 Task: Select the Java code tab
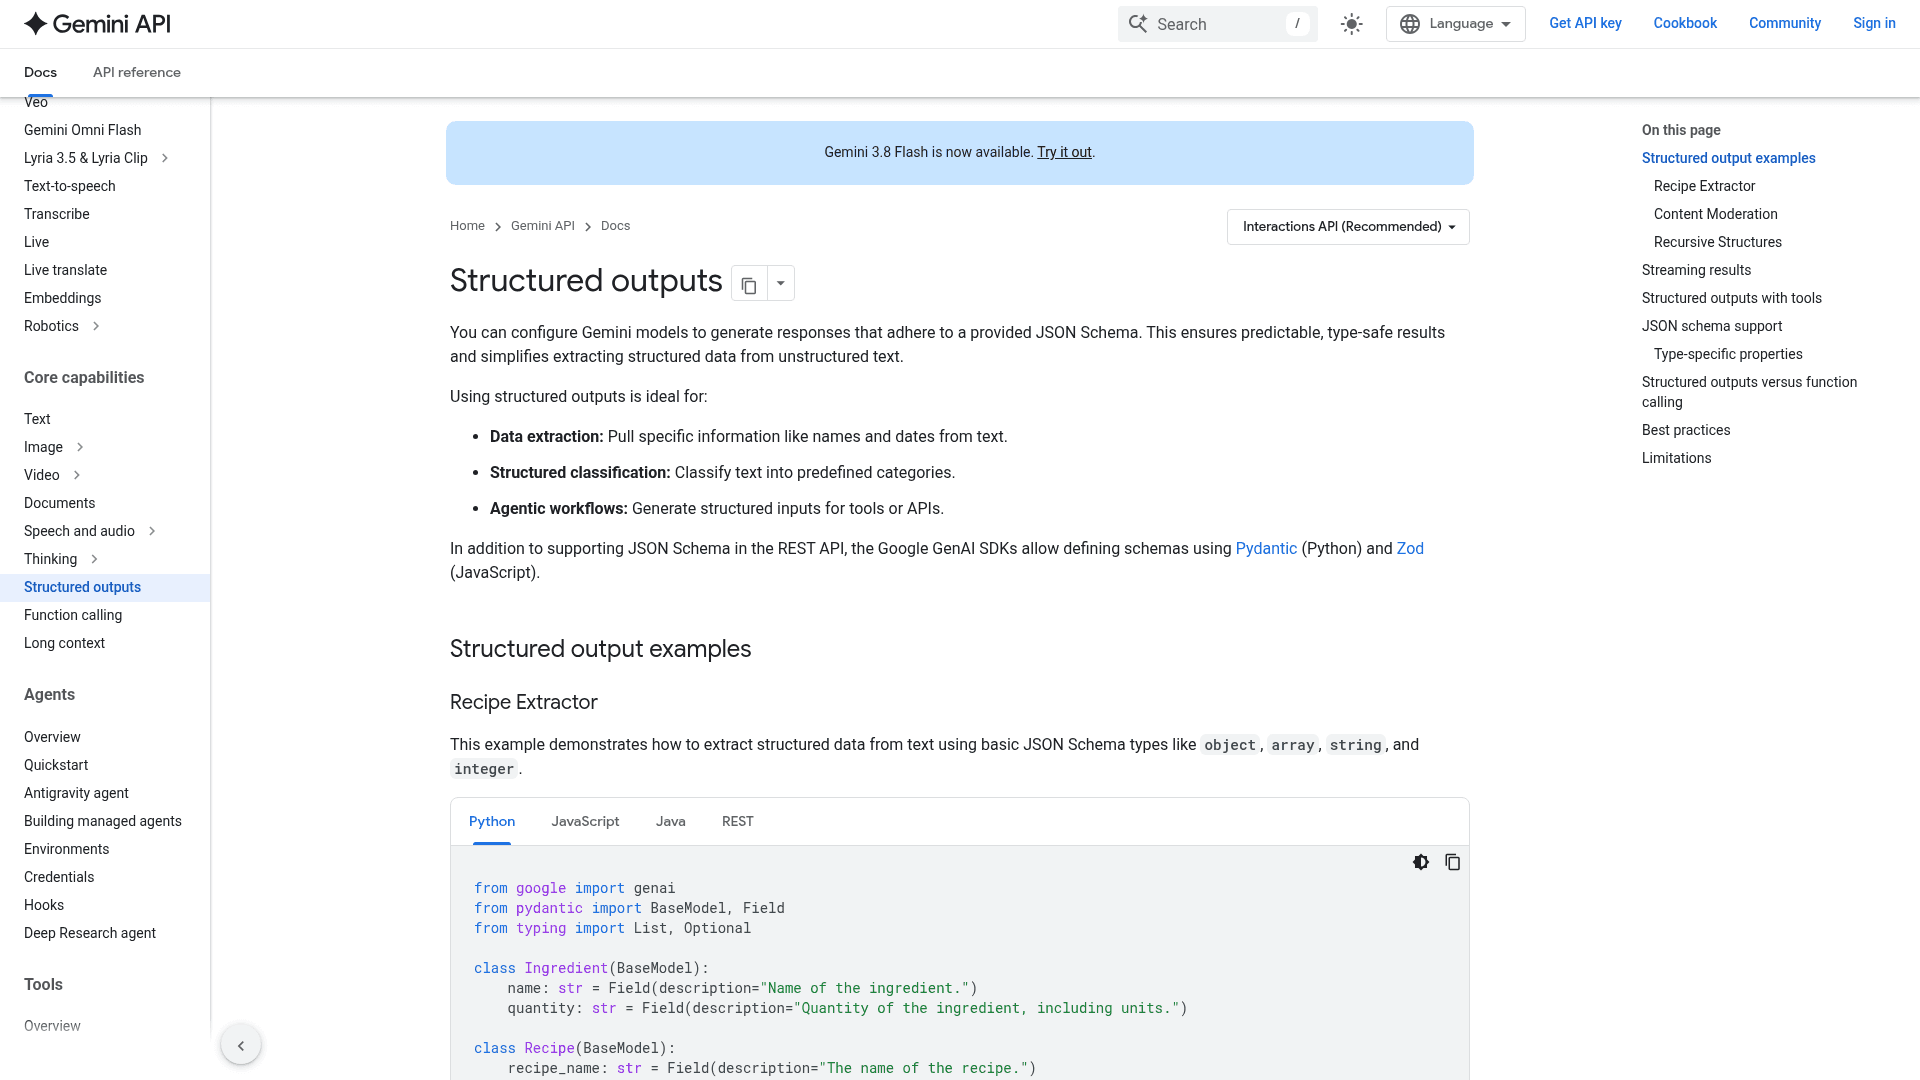(x=671, y=822)
